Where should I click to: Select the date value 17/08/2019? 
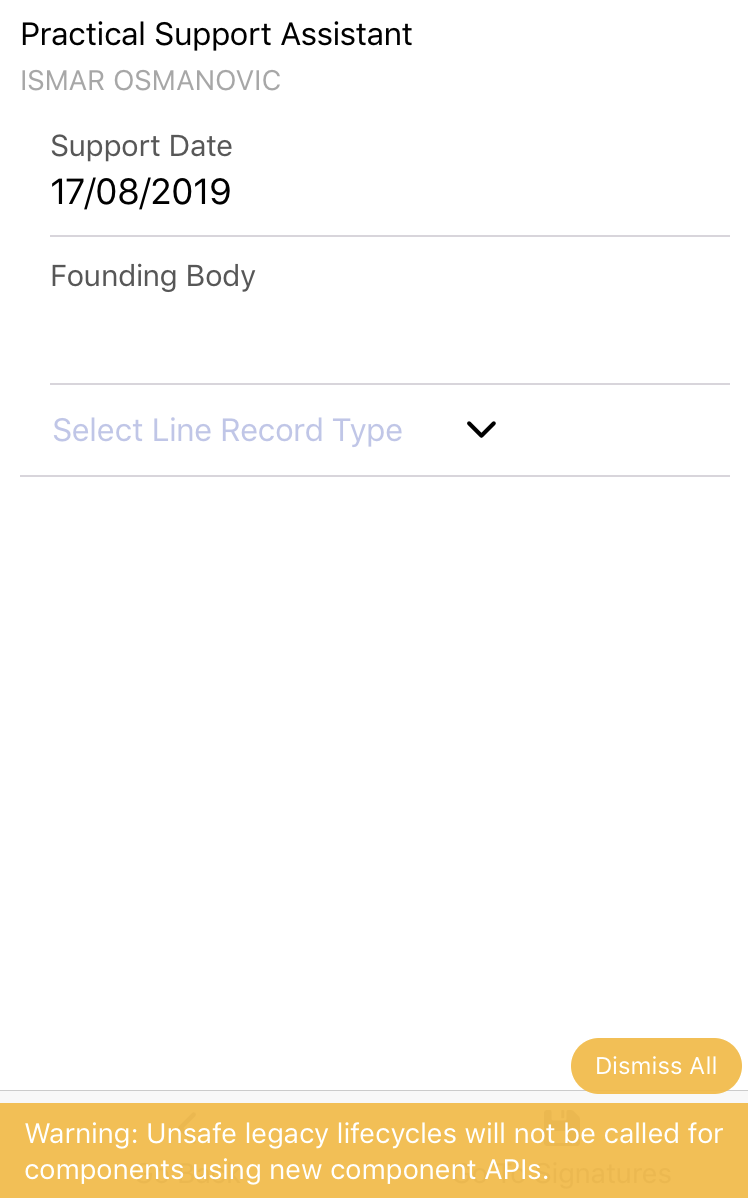(x=141, y=191)
